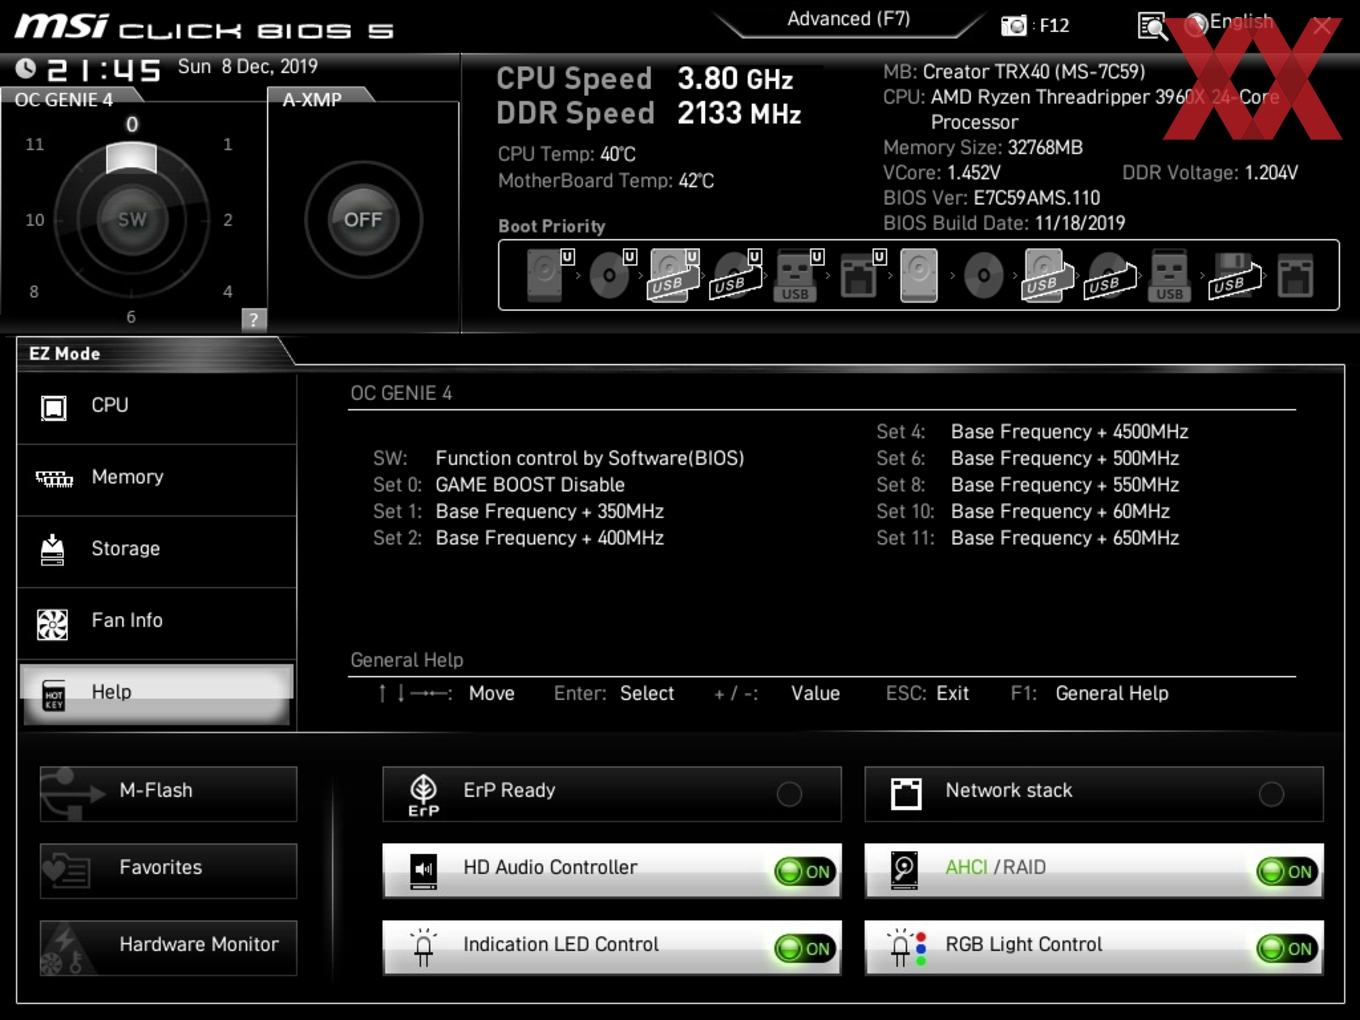Click the MotherBoard Temp 42°C reading

pyautogui.click(x=606, y=181)
